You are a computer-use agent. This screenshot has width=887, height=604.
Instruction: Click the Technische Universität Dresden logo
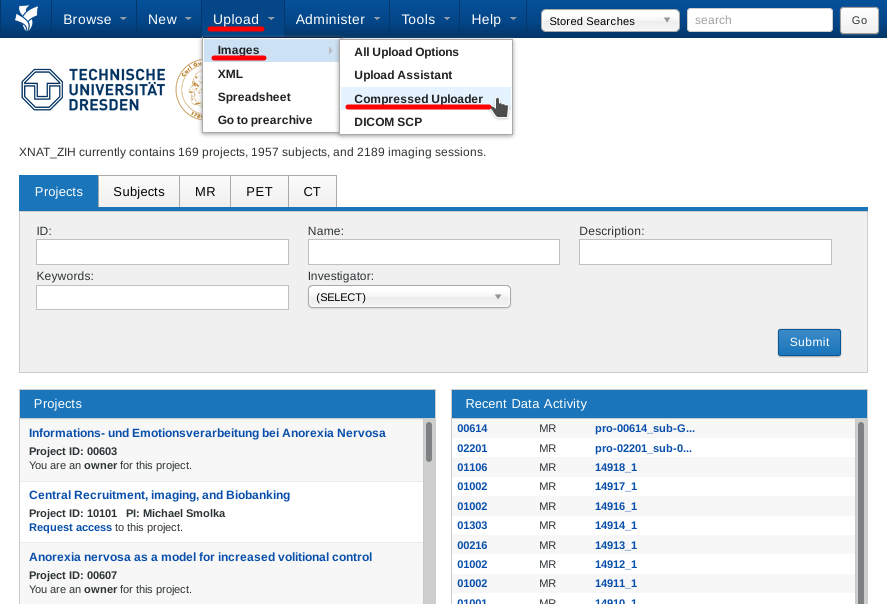pos(93,90)
